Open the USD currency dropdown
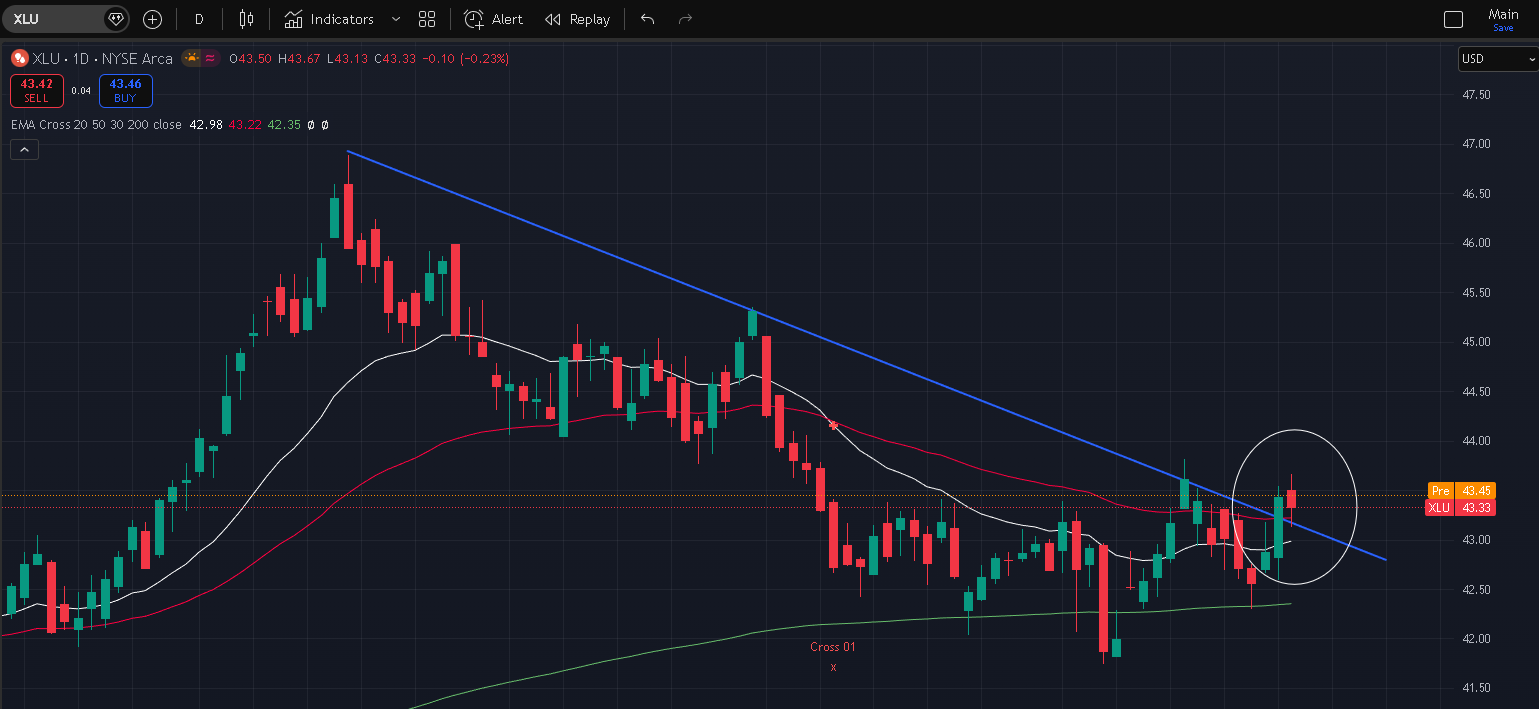 point(1496,59)
